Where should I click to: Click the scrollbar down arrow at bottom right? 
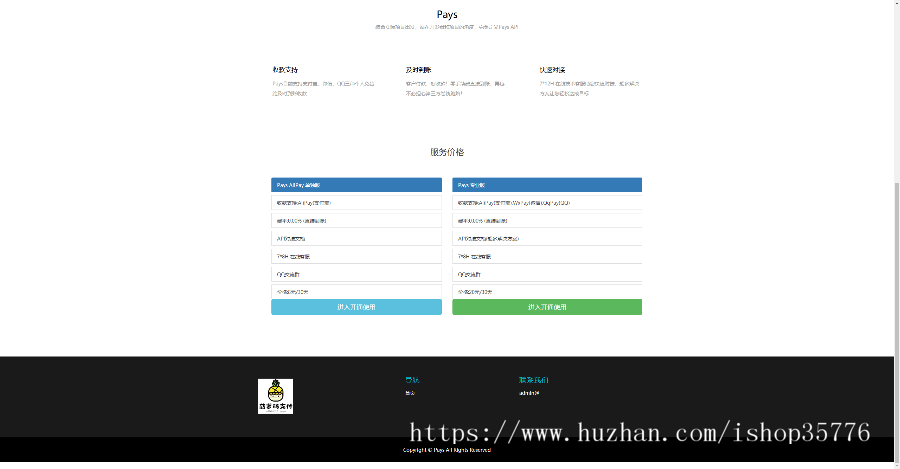point(895,463)
